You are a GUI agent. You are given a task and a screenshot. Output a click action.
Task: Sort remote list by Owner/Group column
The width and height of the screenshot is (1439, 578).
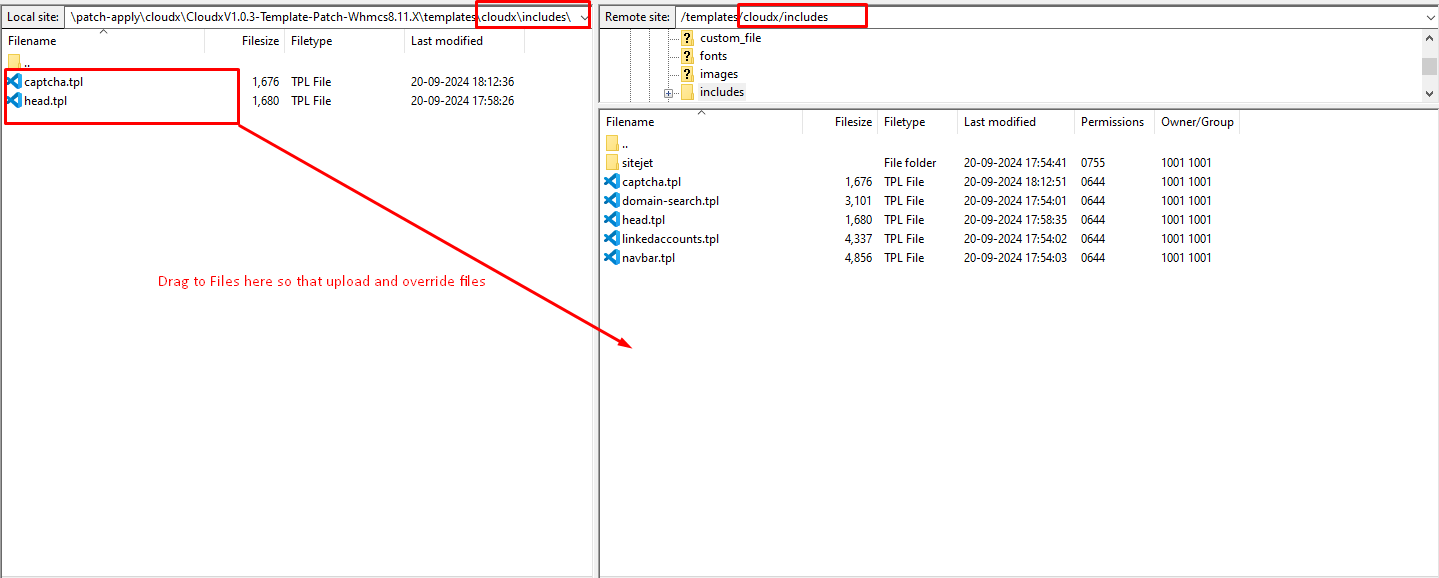coord(1196,122)
